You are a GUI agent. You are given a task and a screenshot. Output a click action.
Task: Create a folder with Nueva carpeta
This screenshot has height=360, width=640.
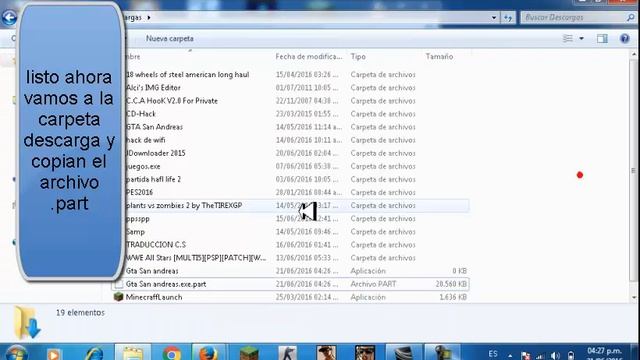(x=170, y=39)
